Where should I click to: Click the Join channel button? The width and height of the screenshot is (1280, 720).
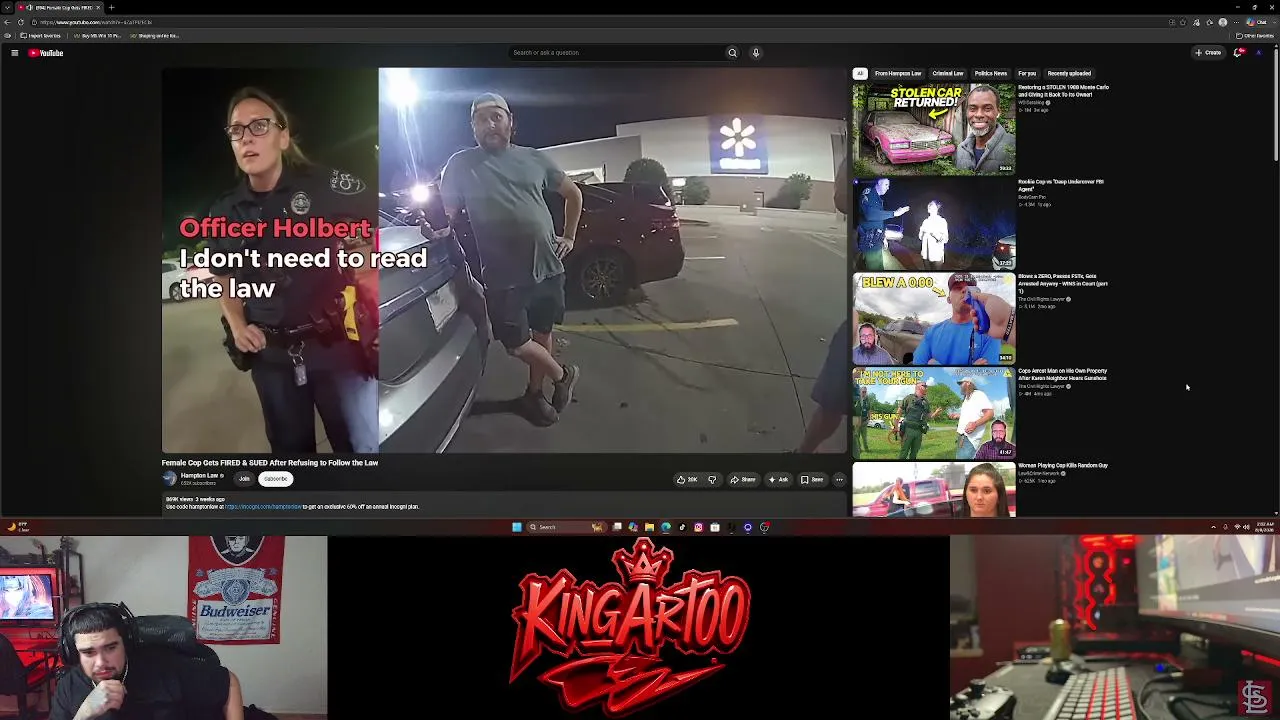(244, 479)
